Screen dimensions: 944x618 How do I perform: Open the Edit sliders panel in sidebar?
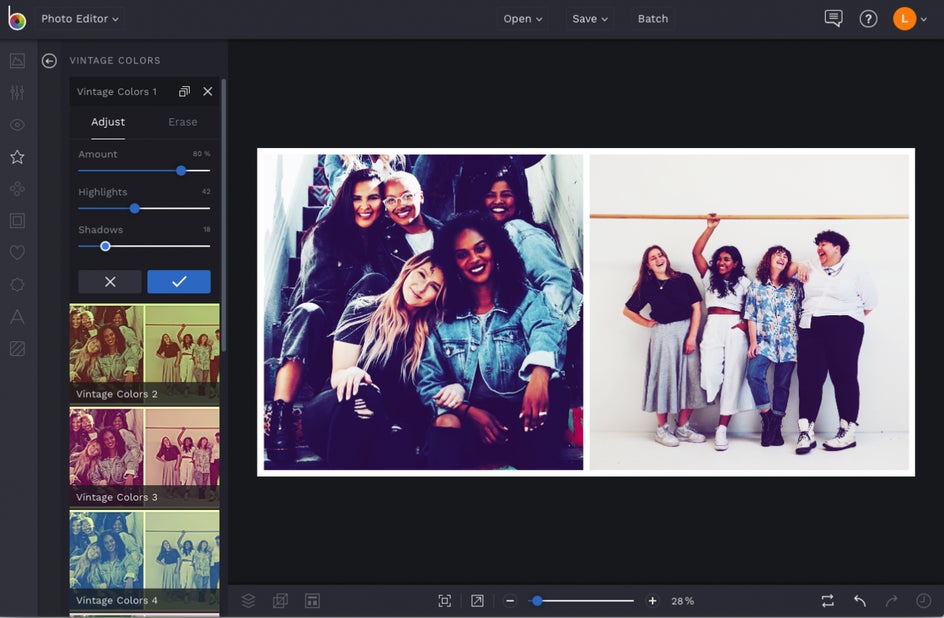click(17, 93)
